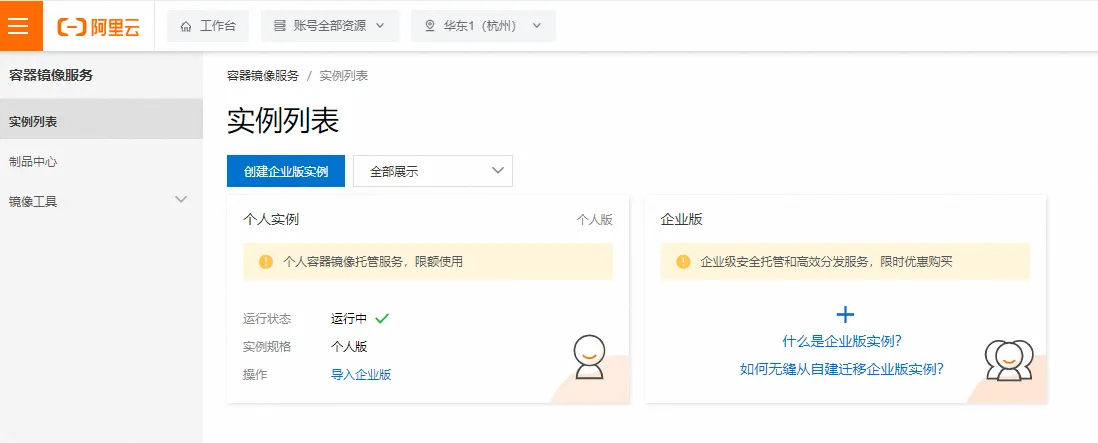Screen dimensions: 1098x443
Task: Open the 如何无缝从自建迁移企业版实例? link
Action: pyautogui.click(x=842, y=369)
